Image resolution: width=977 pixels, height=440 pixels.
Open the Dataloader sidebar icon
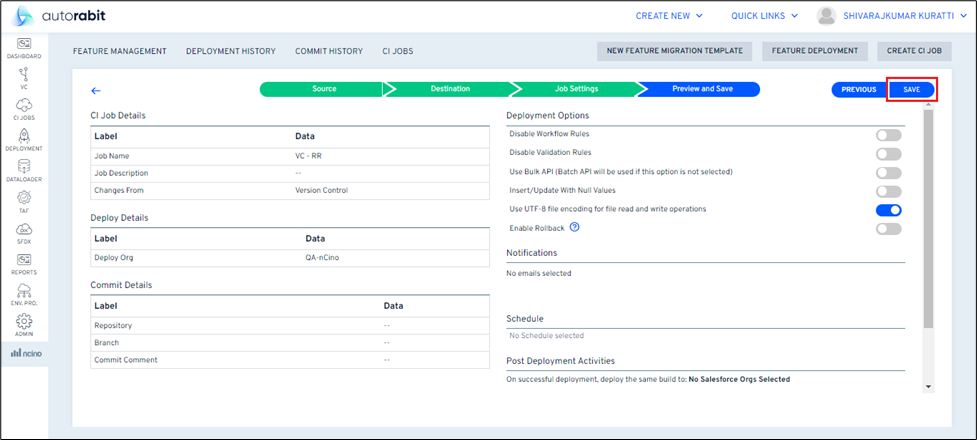pos(24,169)
